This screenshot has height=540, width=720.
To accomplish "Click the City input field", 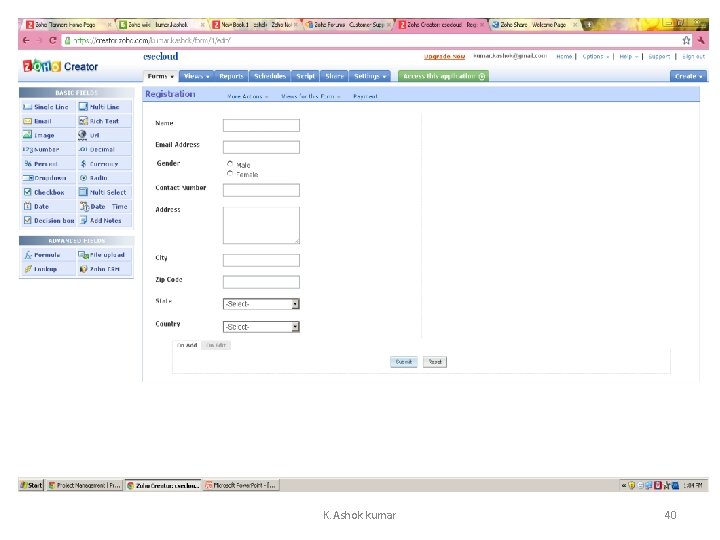I will [261, 260].
